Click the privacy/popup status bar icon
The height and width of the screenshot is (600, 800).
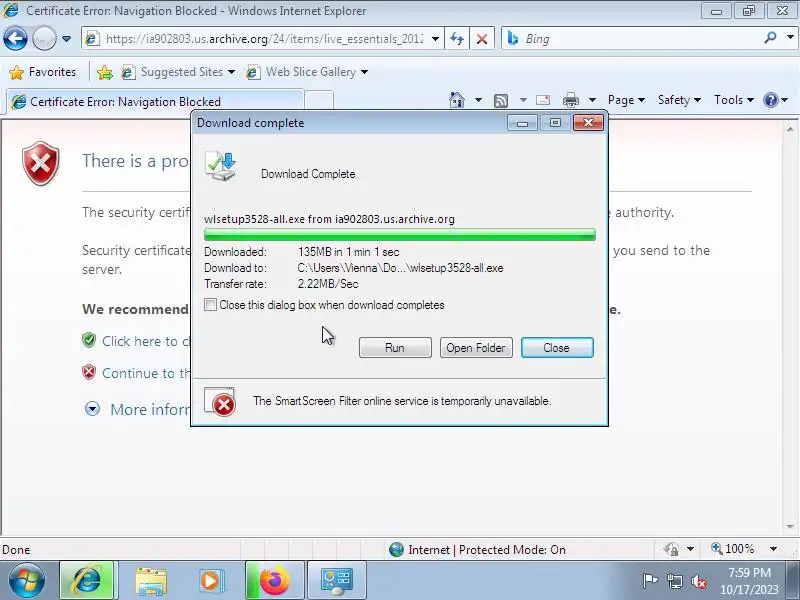click(x=671, y=549)
